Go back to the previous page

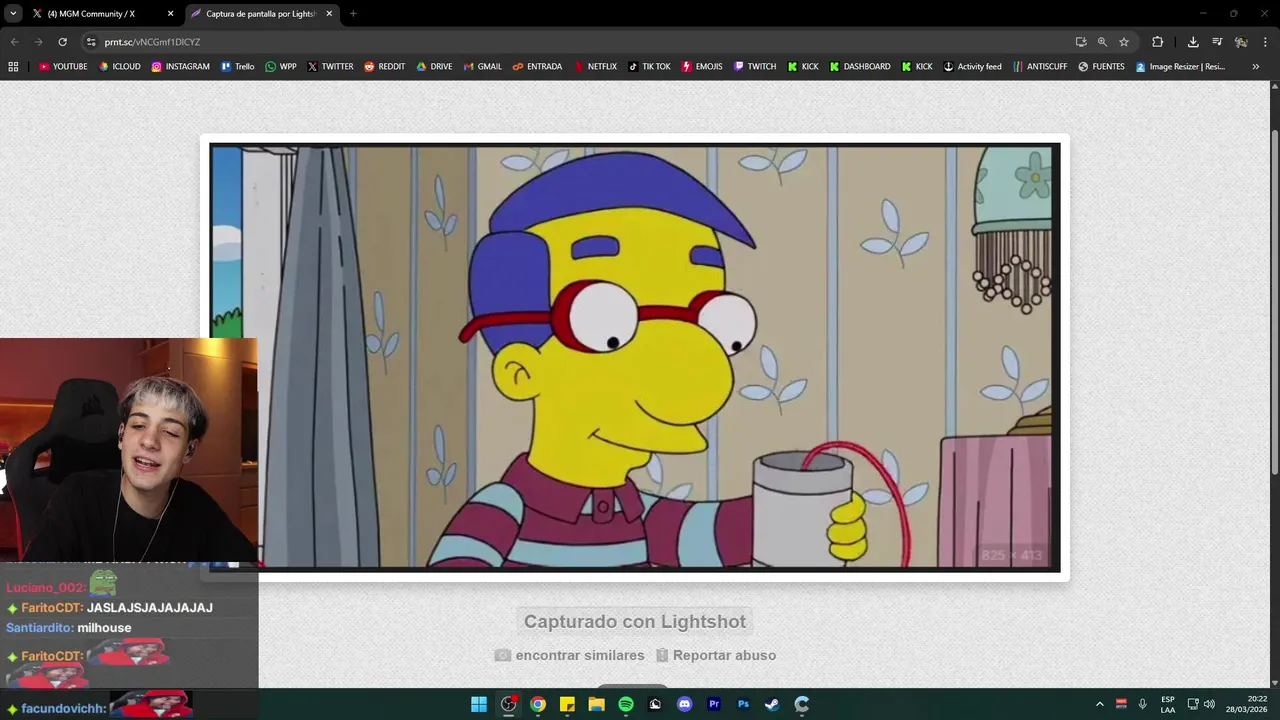tap(14, 42)
